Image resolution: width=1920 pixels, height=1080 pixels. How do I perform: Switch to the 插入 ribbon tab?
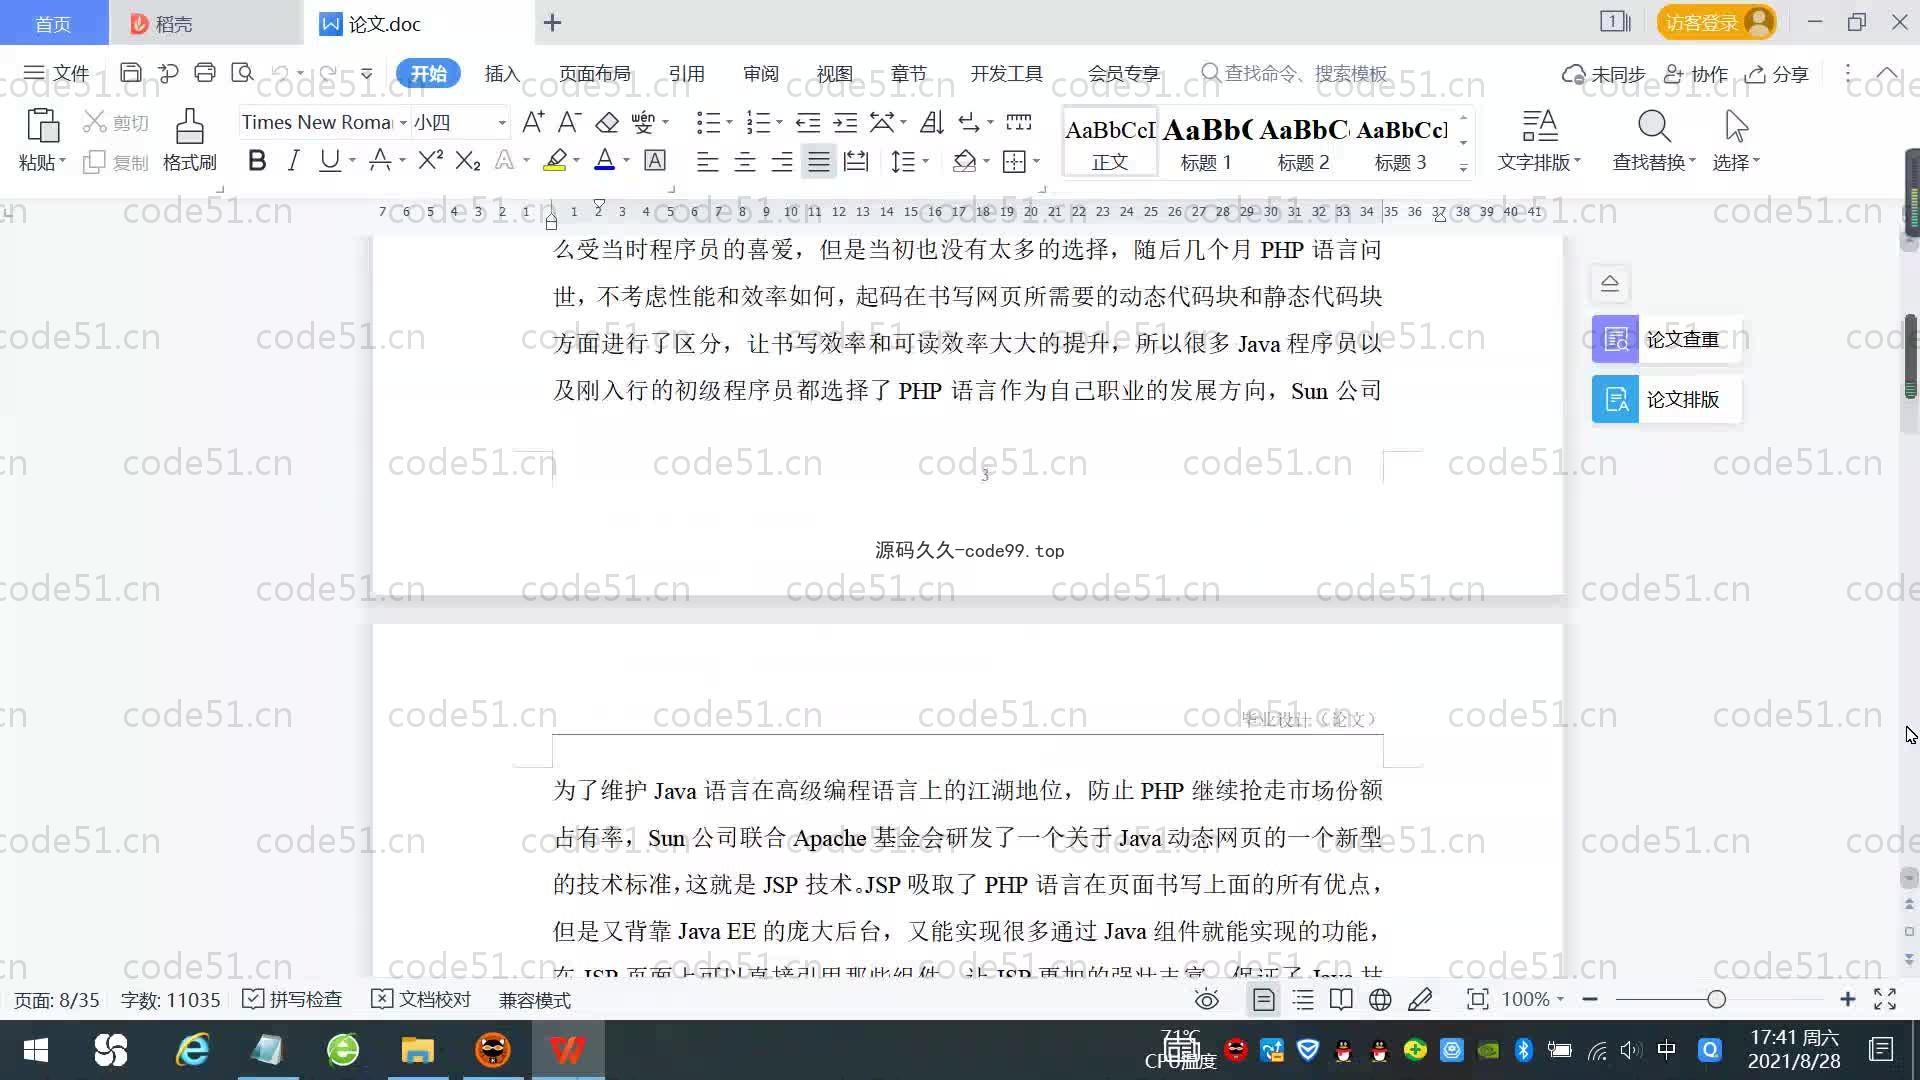(x=502, y=73)
